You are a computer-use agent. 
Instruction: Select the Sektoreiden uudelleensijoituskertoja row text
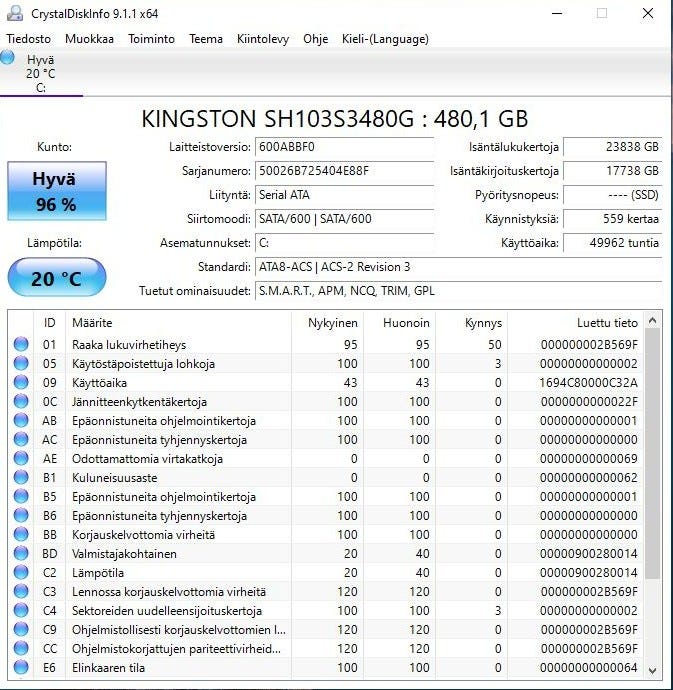167,611
